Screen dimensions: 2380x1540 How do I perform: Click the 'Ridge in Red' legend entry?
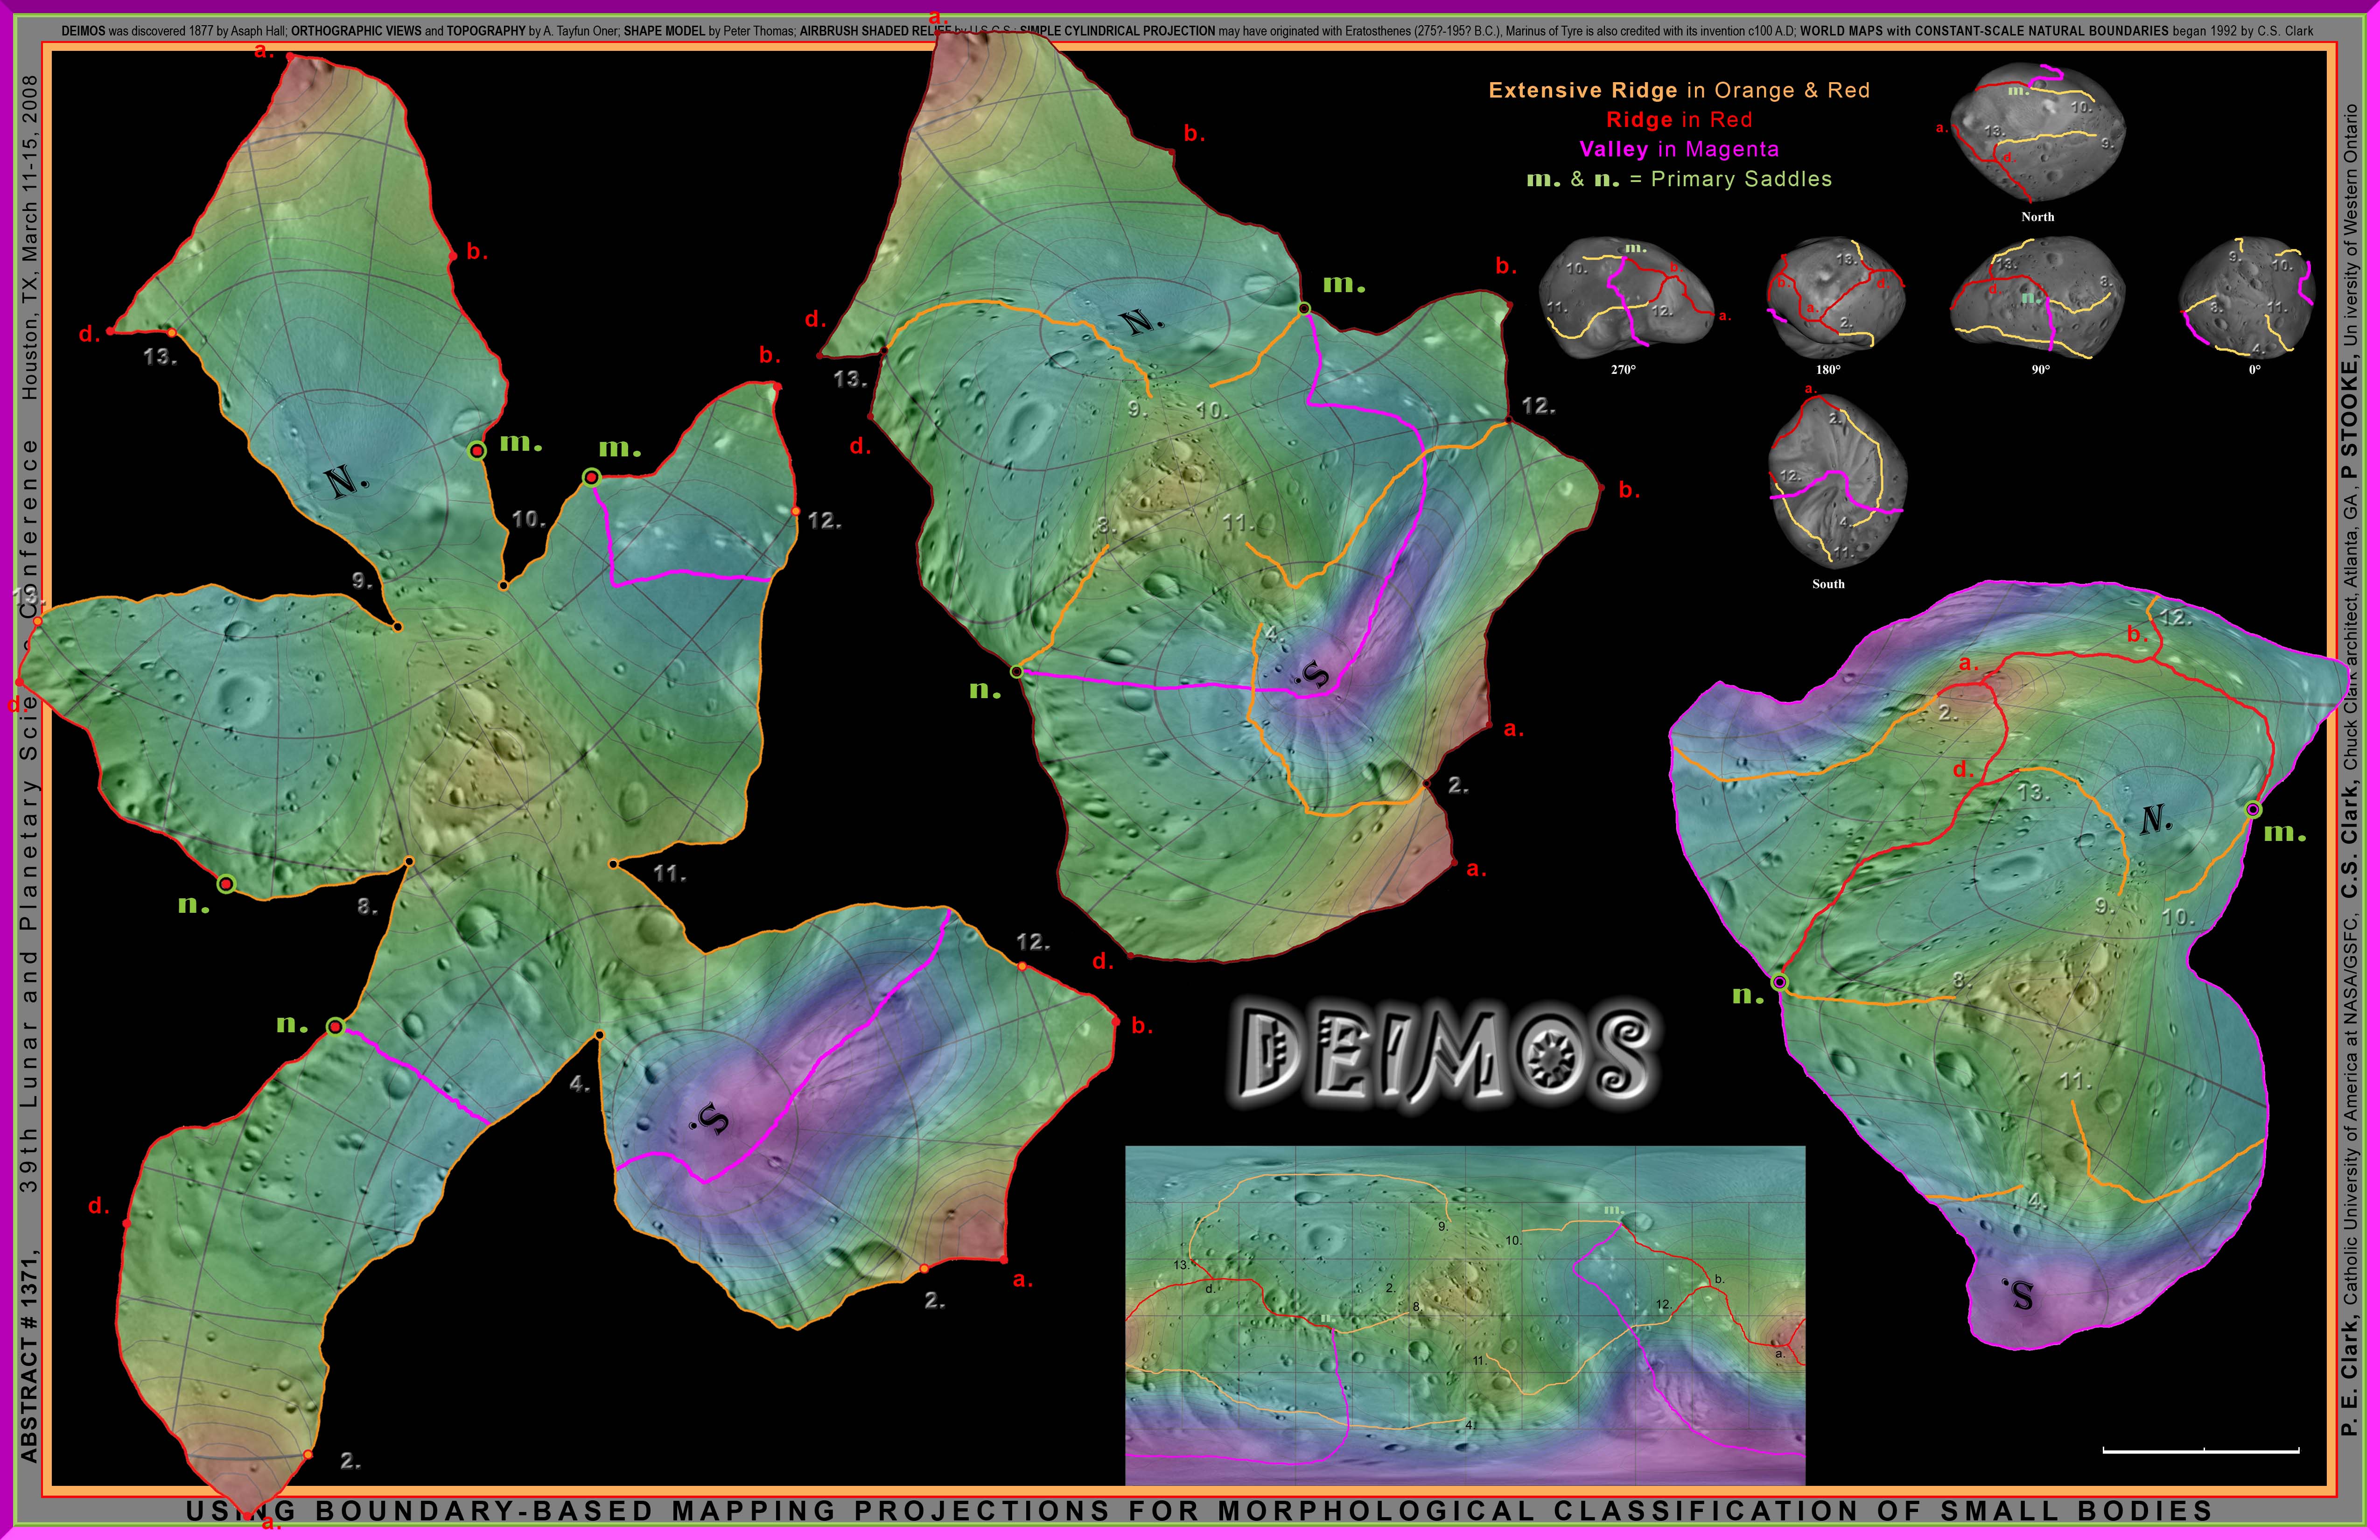coord(1680,120)
